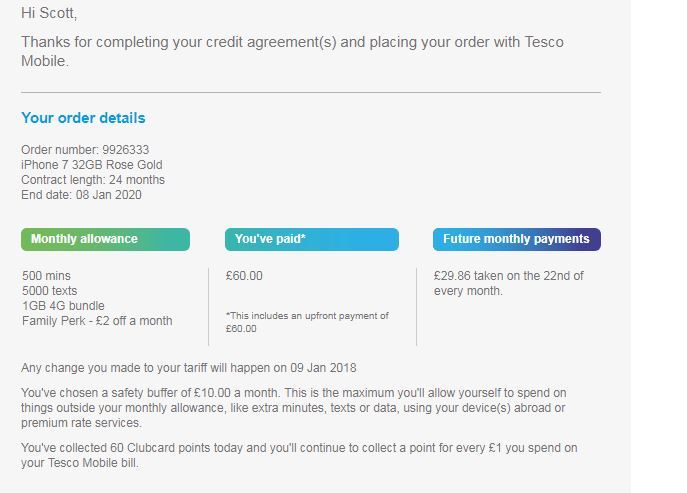Click the £60.00 paid amount

click(244, 276)
